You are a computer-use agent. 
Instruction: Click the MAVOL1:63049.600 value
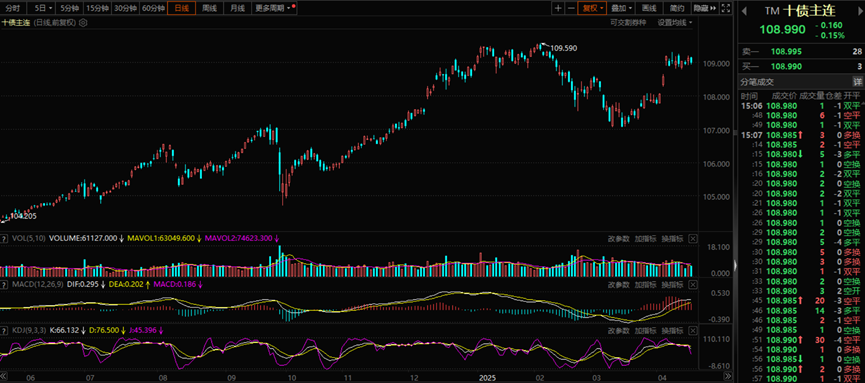[162, 238]
